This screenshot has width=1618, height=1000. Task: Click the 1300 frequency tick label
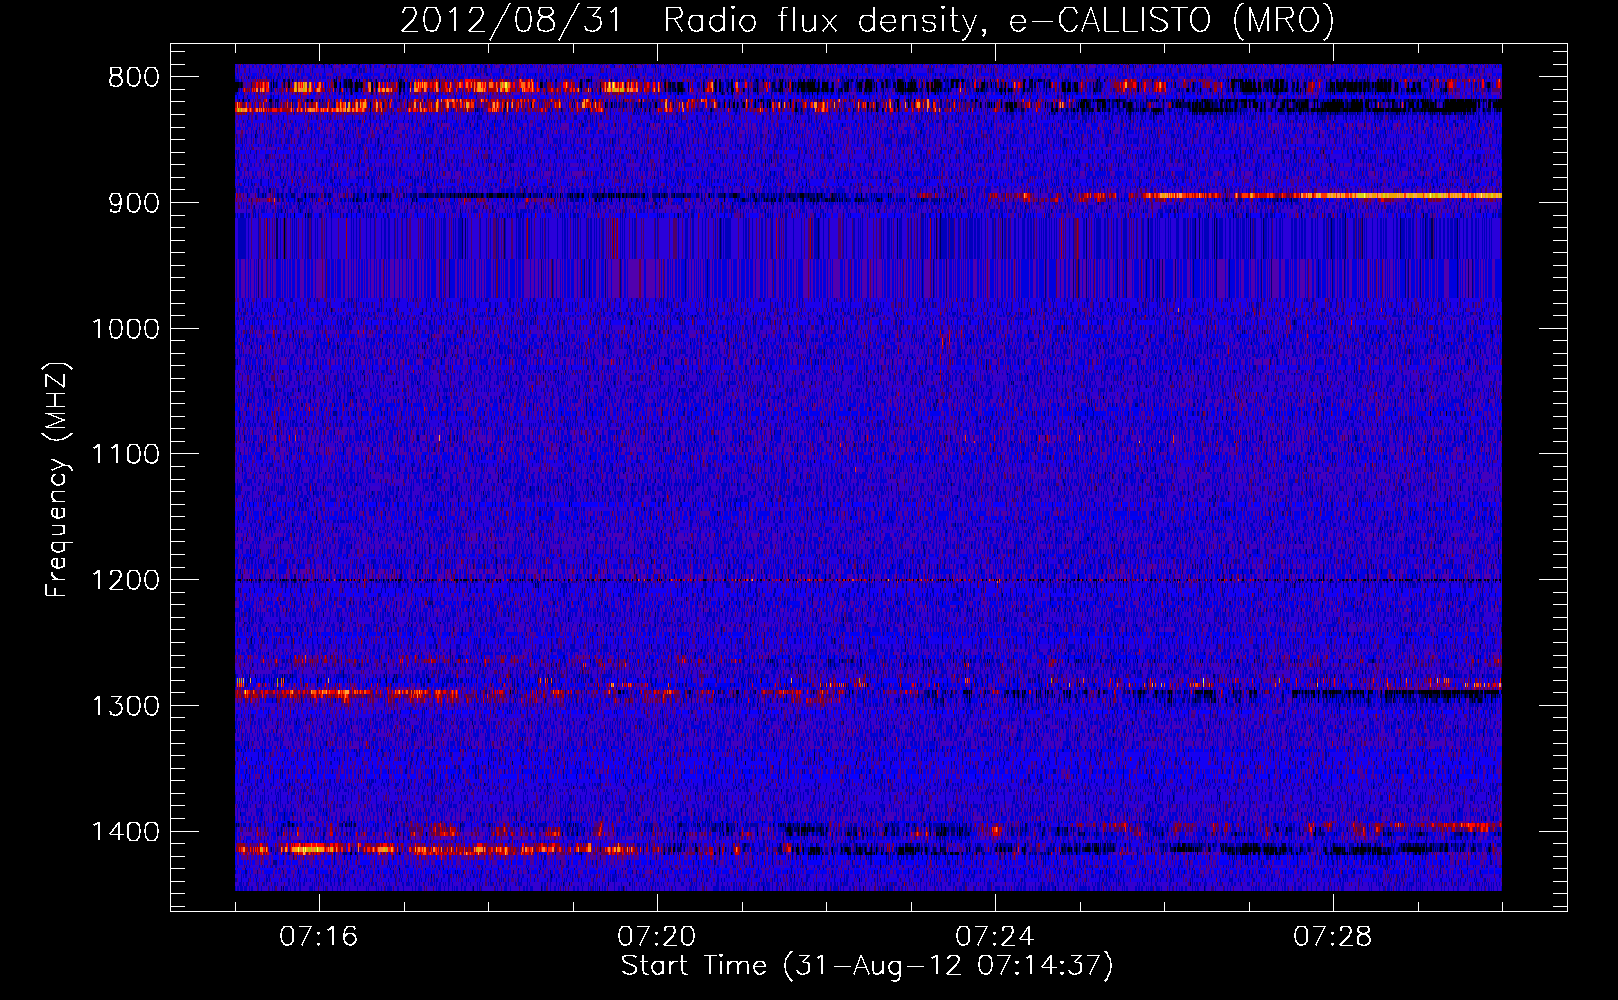pos(125,706)
